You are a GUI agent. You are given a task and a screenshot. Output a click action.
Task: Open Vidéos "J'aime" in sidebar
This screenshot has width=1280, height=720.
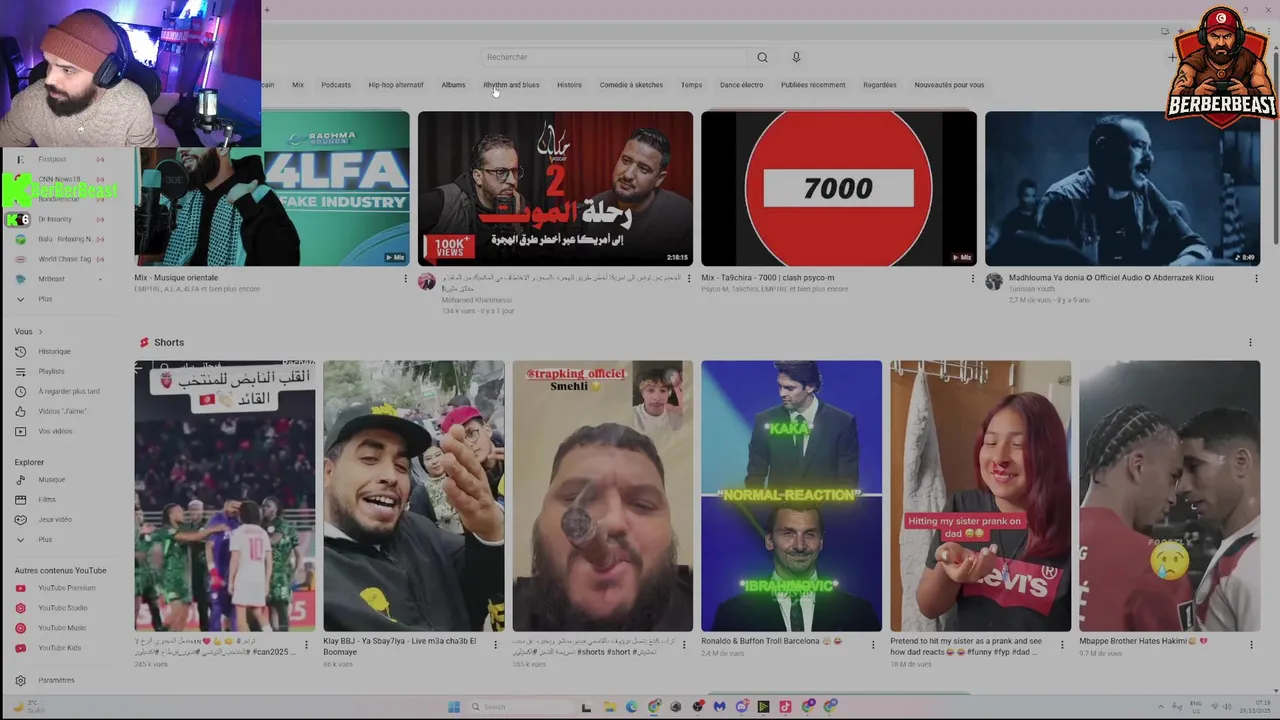click(61, 411)
